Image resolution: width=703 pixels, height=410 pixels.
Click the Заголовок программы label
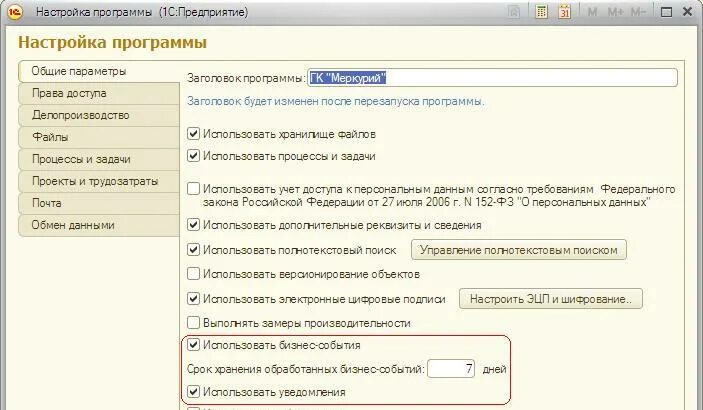[246, 78]
